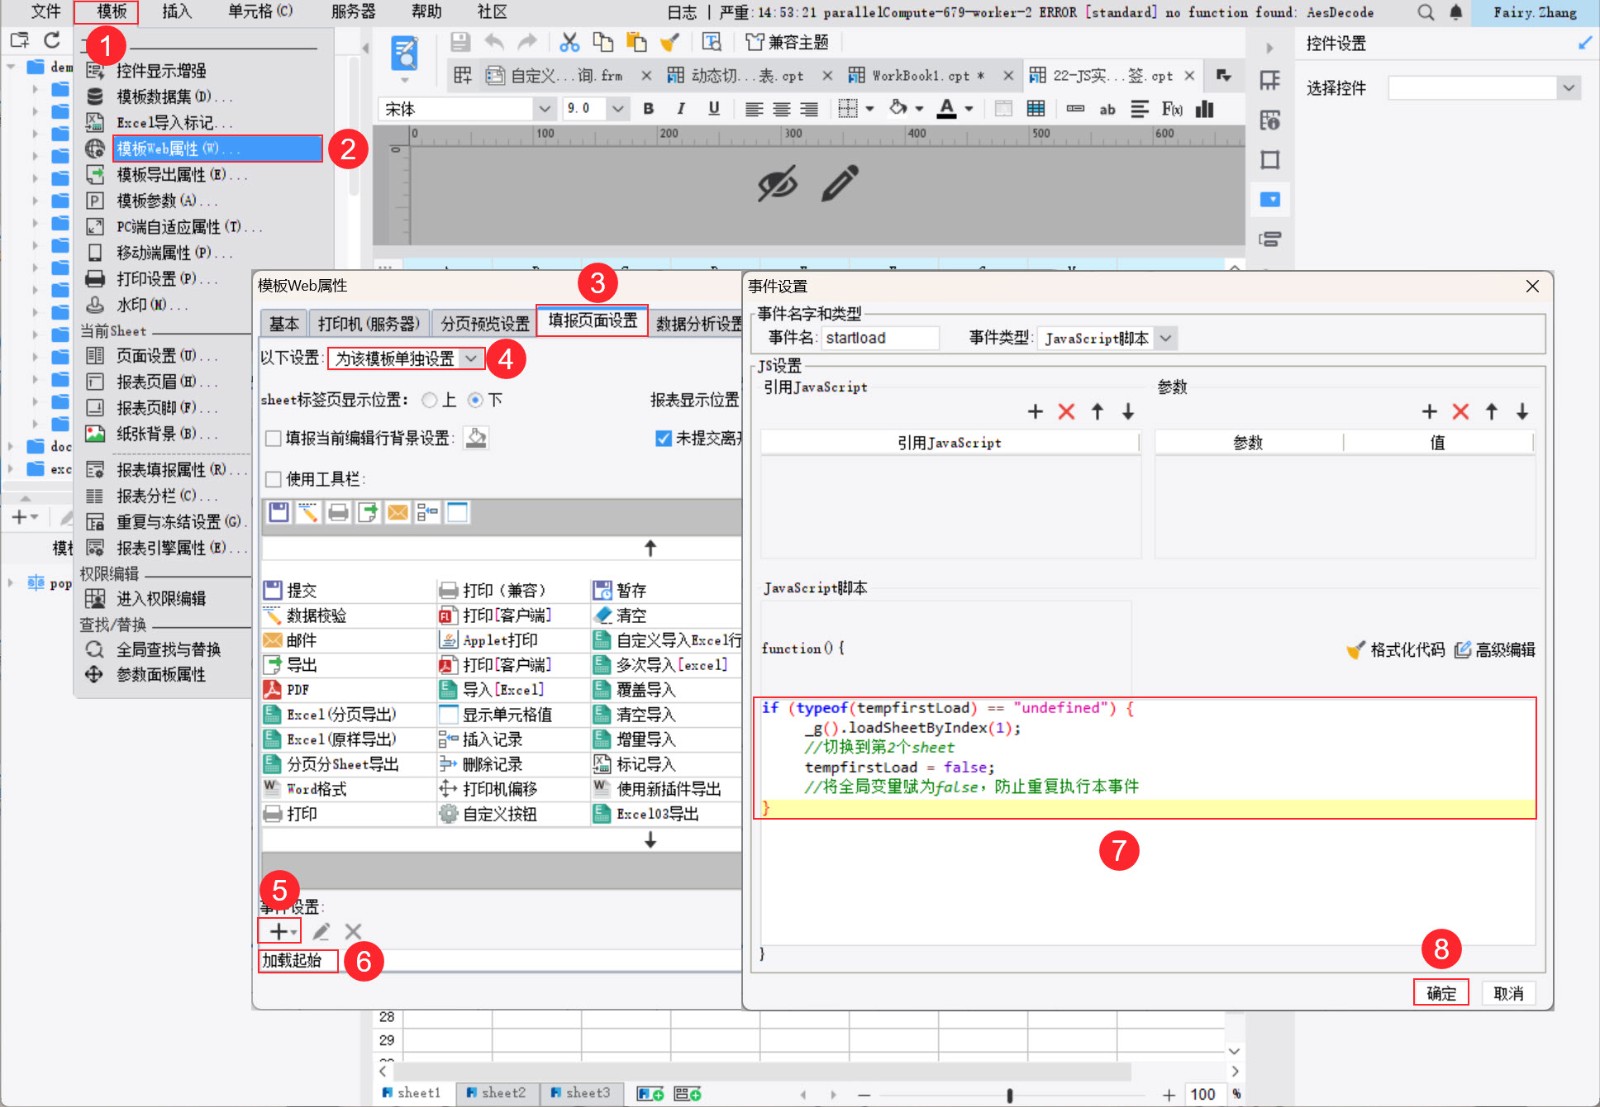Expand the pop tree item

(11, 582)
